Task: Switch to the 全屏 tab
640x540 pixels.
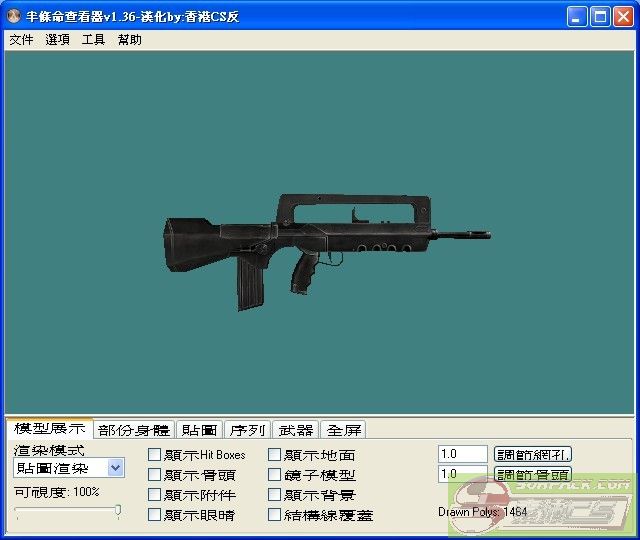Action: [343, 430]
